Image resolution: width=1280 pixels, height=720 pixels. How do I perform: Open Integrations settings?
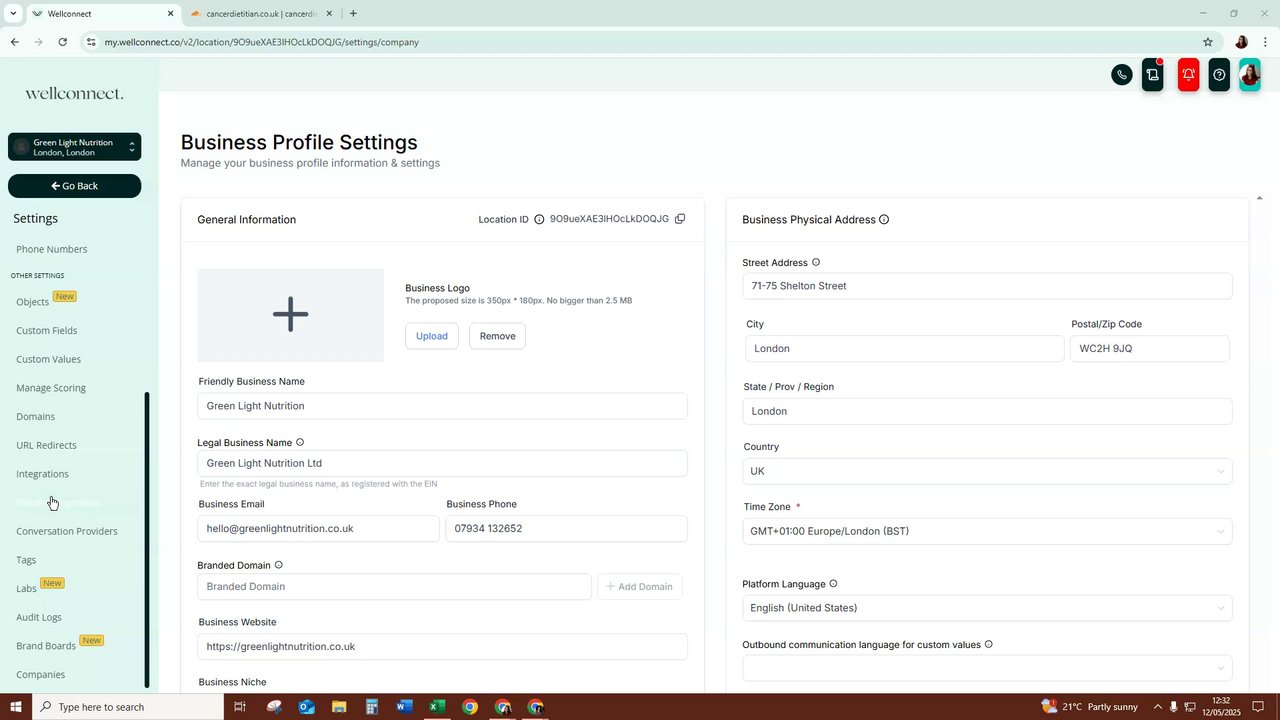(42, 474)
